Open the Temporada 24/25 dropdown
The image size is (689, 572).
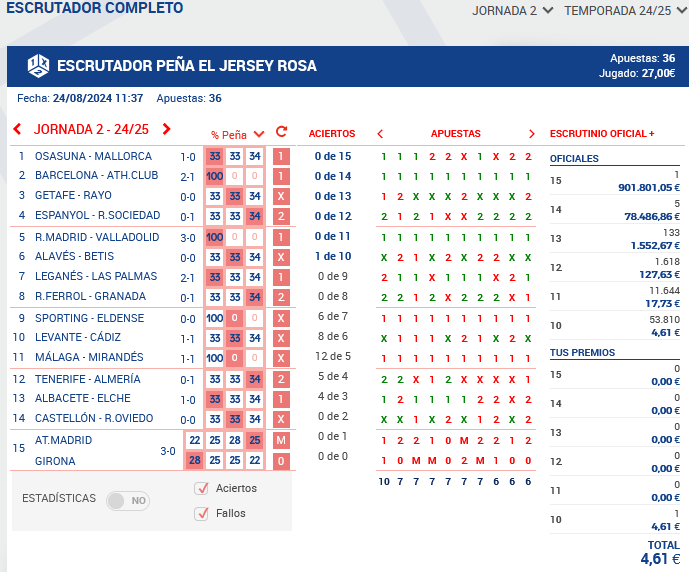[x=626, y=11]
